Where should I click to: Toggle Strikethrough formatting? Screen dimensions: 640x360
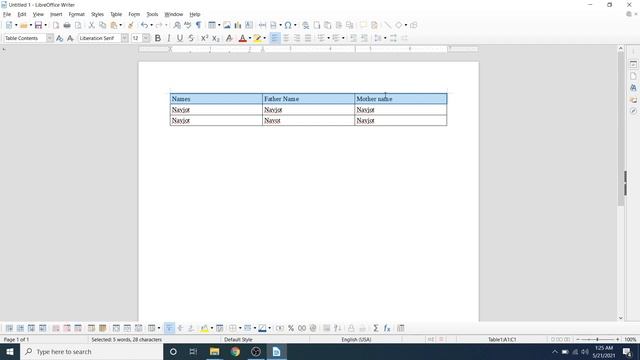pos(191,38)
